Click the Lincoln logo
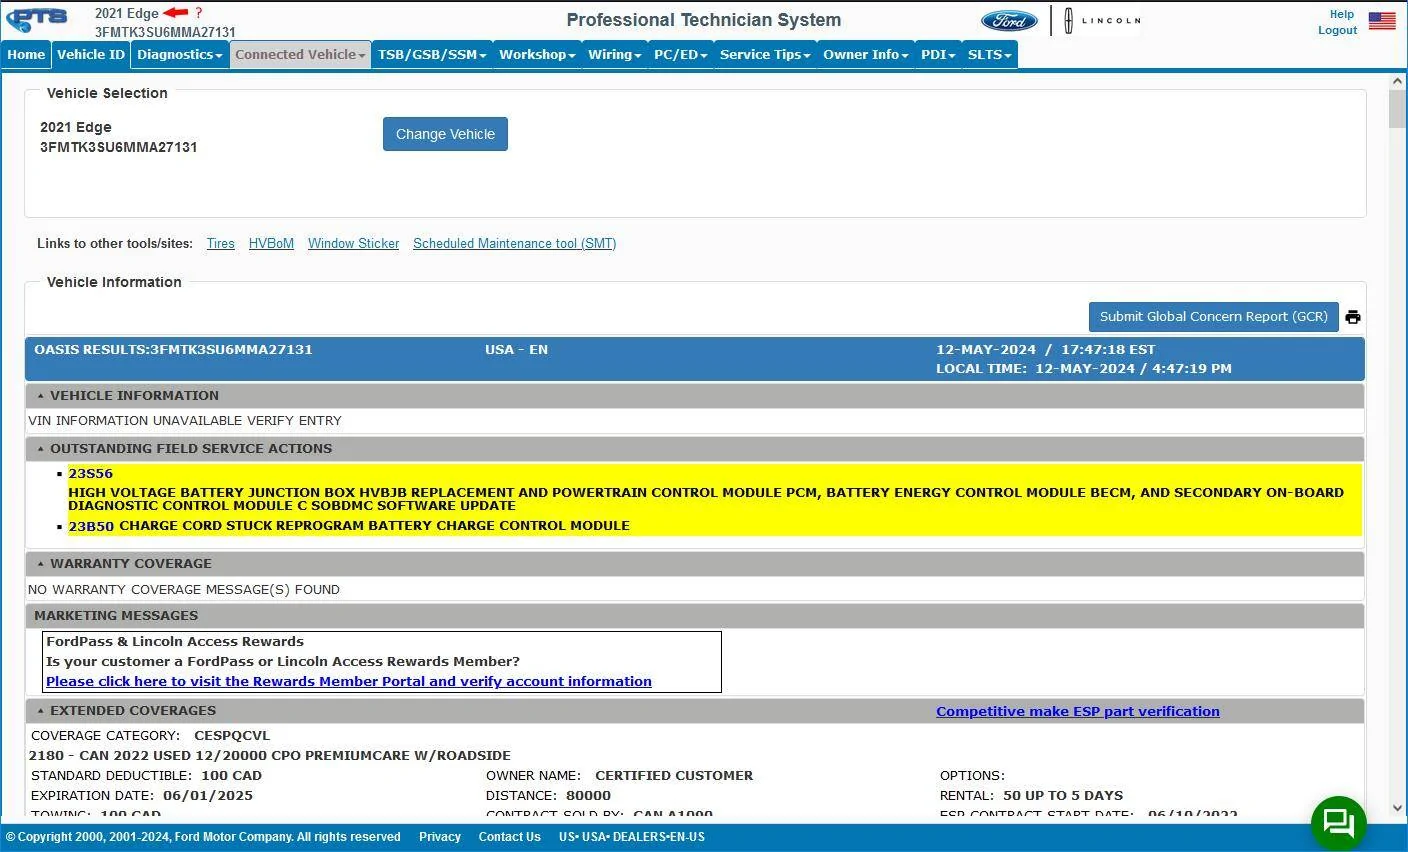 [x=1101, y=20]
